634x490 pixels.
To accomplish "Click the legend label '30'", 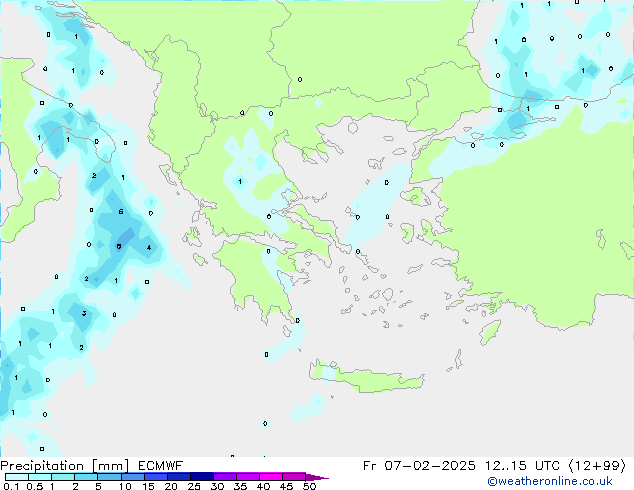I will click(x=217, y=486).
